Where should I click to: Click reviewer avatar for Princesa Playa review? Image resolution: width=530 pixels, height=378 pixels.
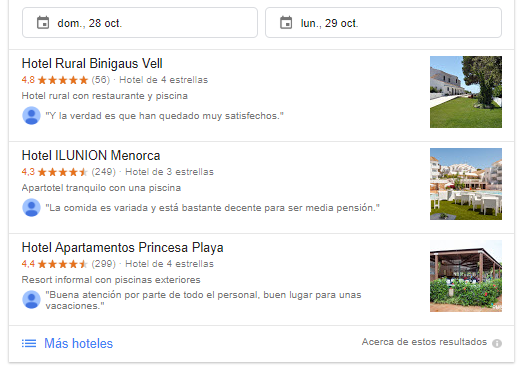click(x=31, y=300)
